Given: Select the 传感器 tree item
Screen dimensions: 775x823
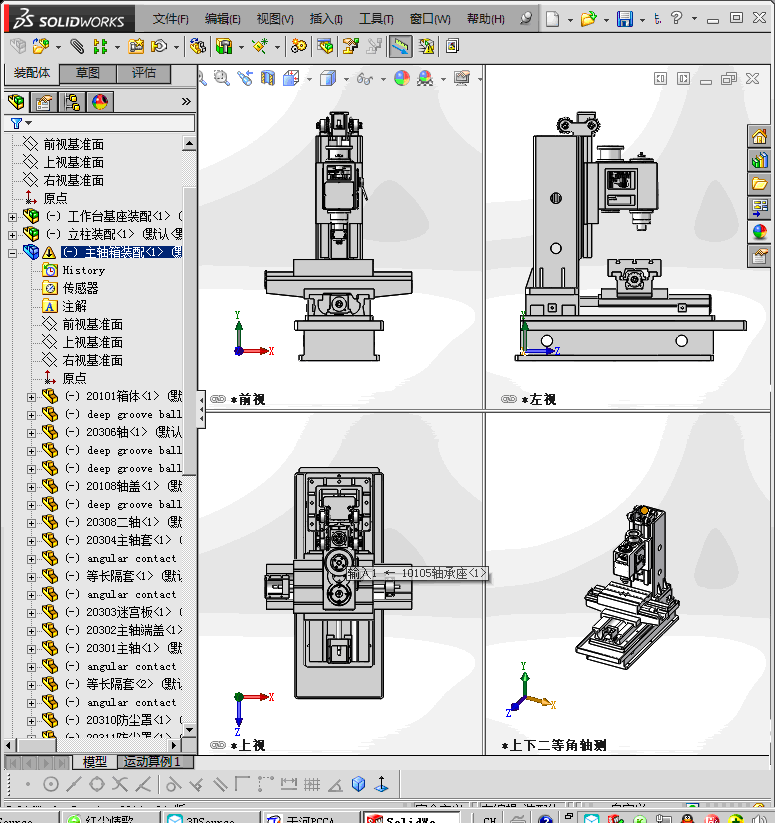Looking at the screenshot, I should [x=80, y=288].
